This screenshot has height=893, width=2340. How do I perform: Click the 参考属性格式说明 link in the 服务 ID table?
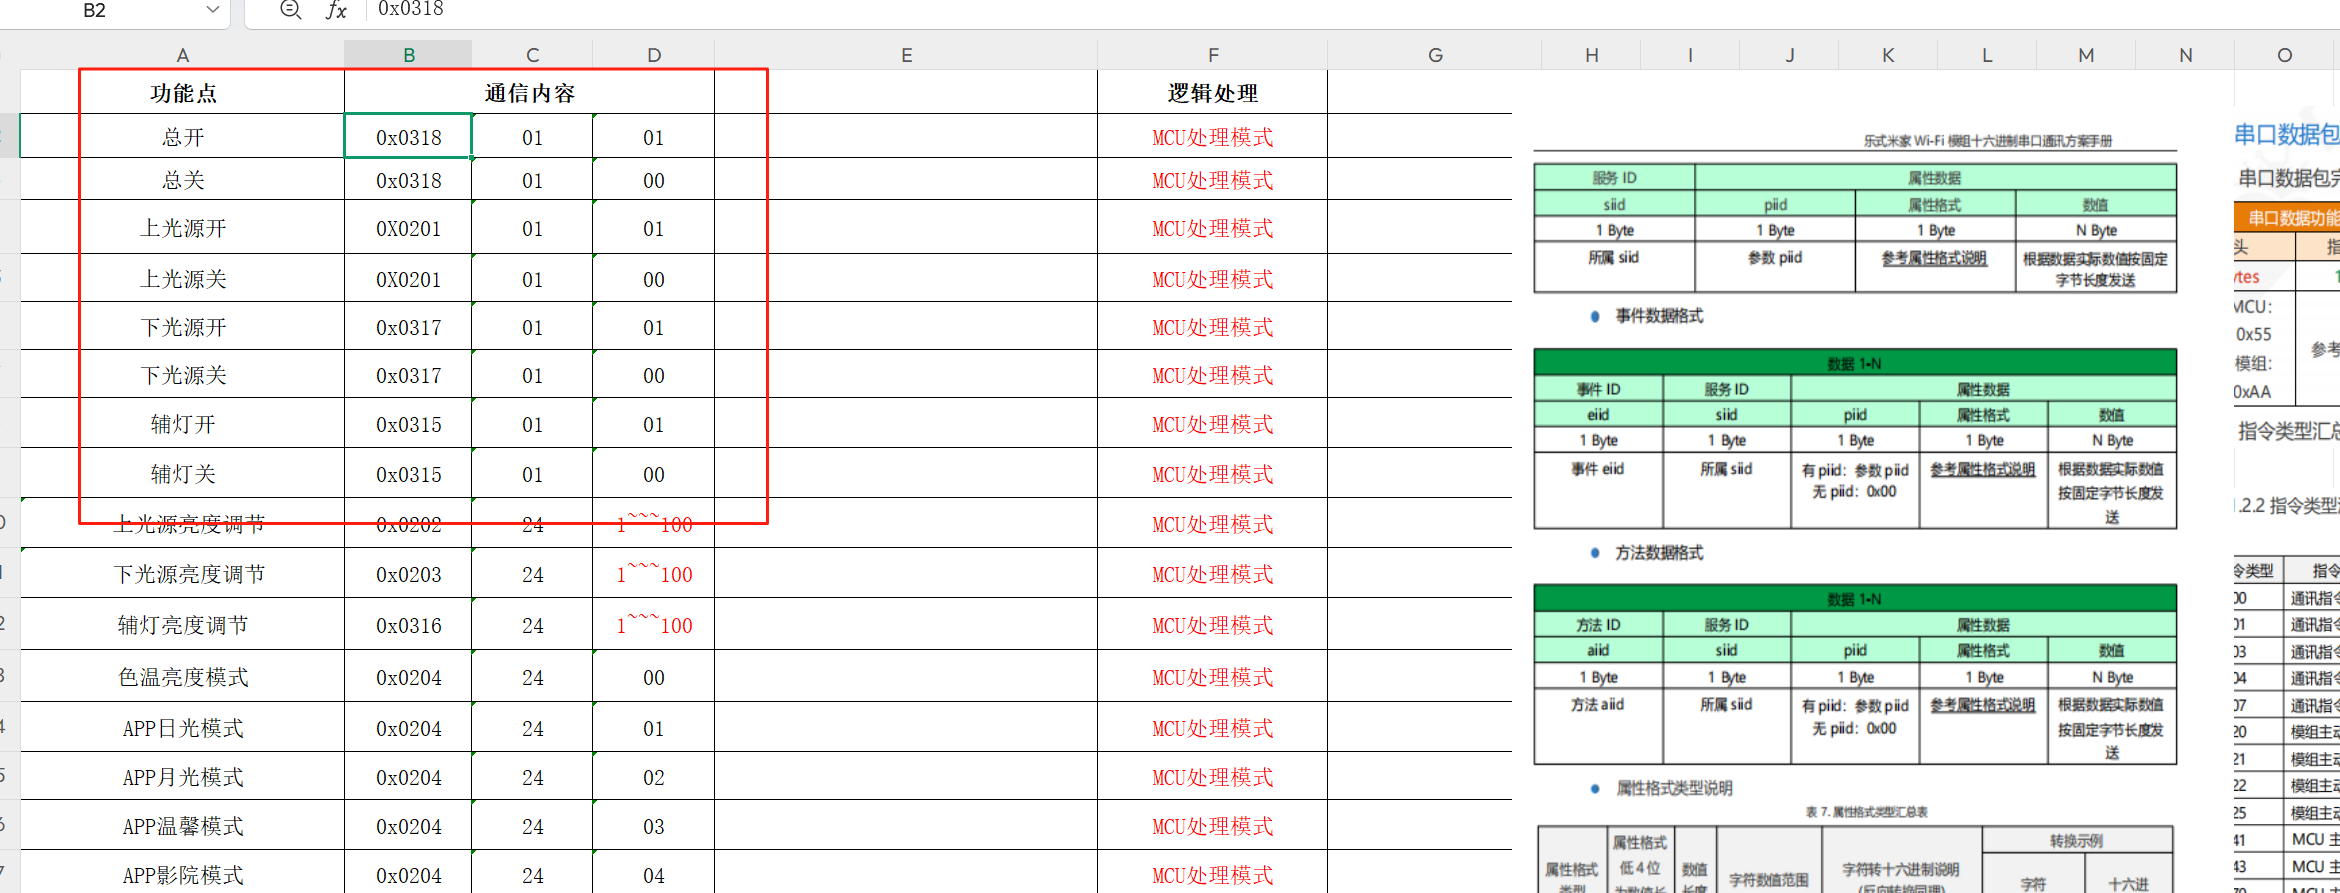click(1934, 258)
